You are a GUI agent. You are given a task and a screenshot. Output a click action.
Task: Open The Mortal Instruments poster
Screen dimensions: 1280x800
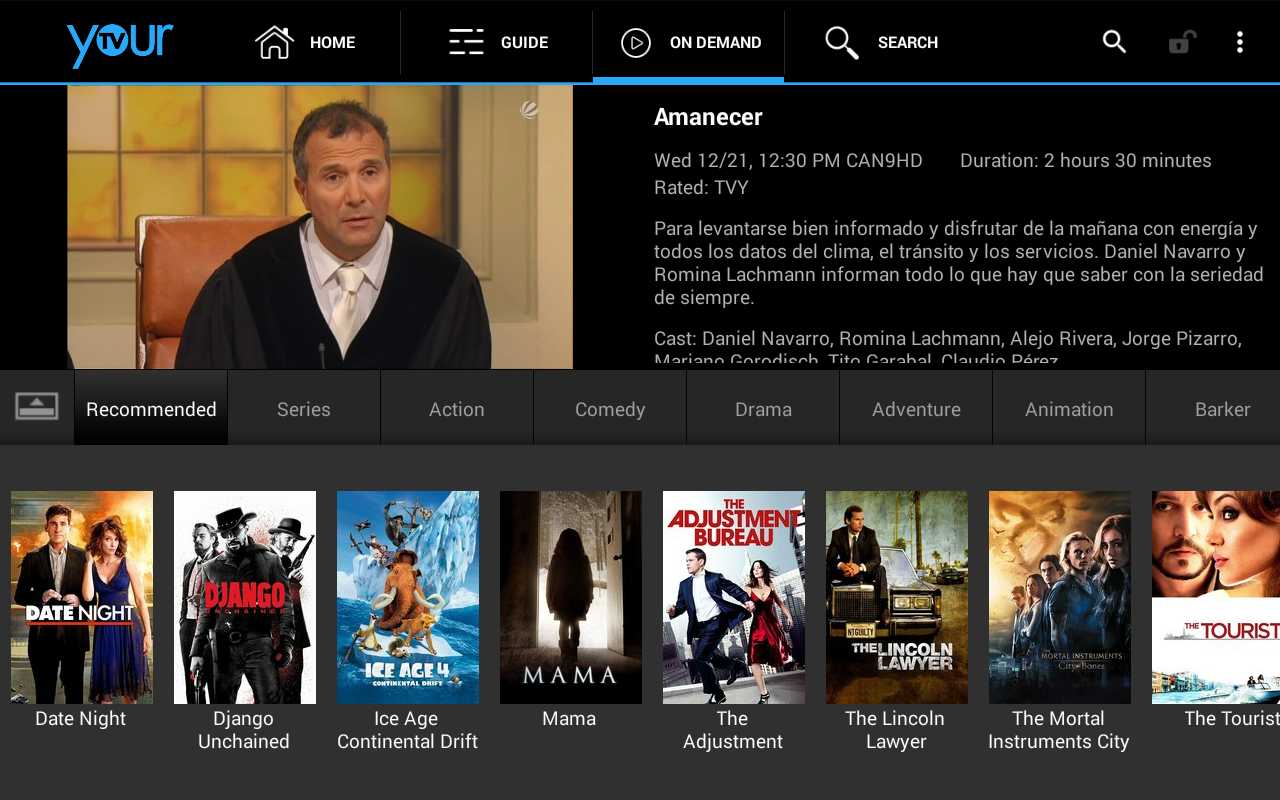point(1060,597)
